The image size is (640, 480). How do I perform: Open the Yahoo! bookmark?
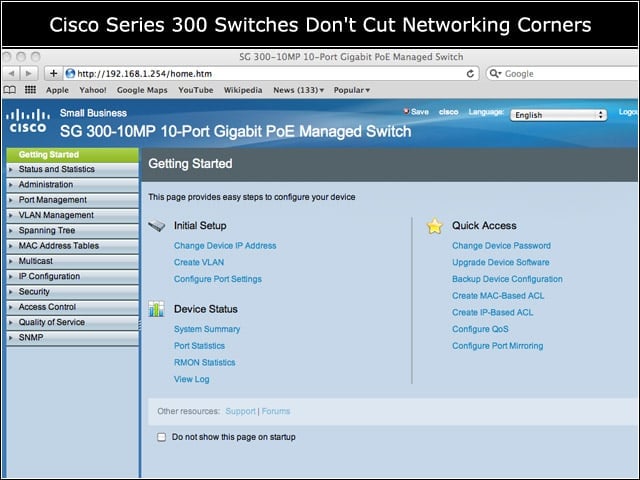point(93,90)
